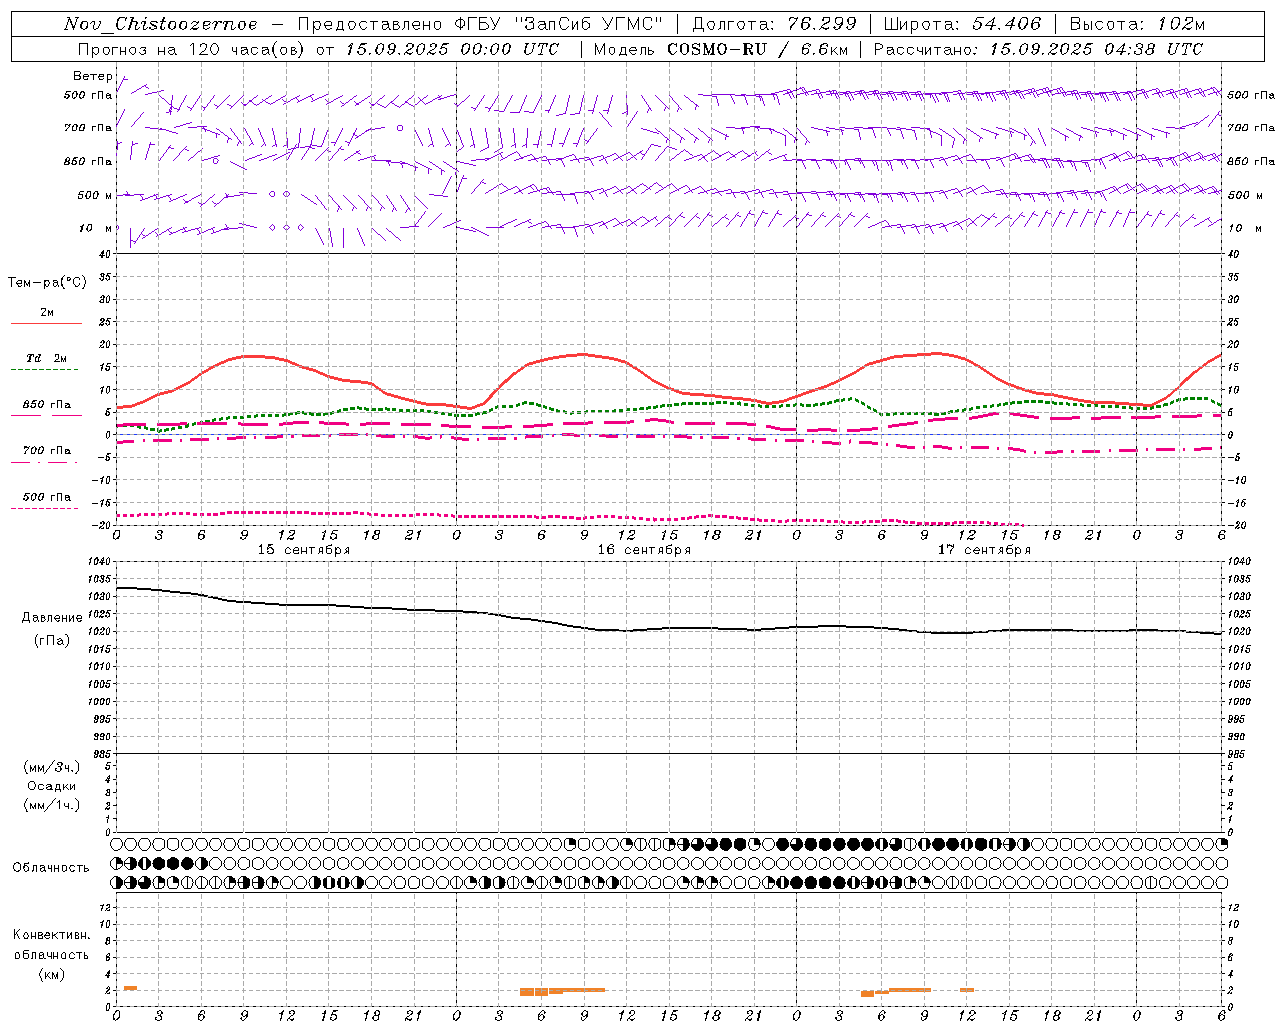Click the forecast start 15.09.2025 00:00 UTC

click(x=452, y=49)
